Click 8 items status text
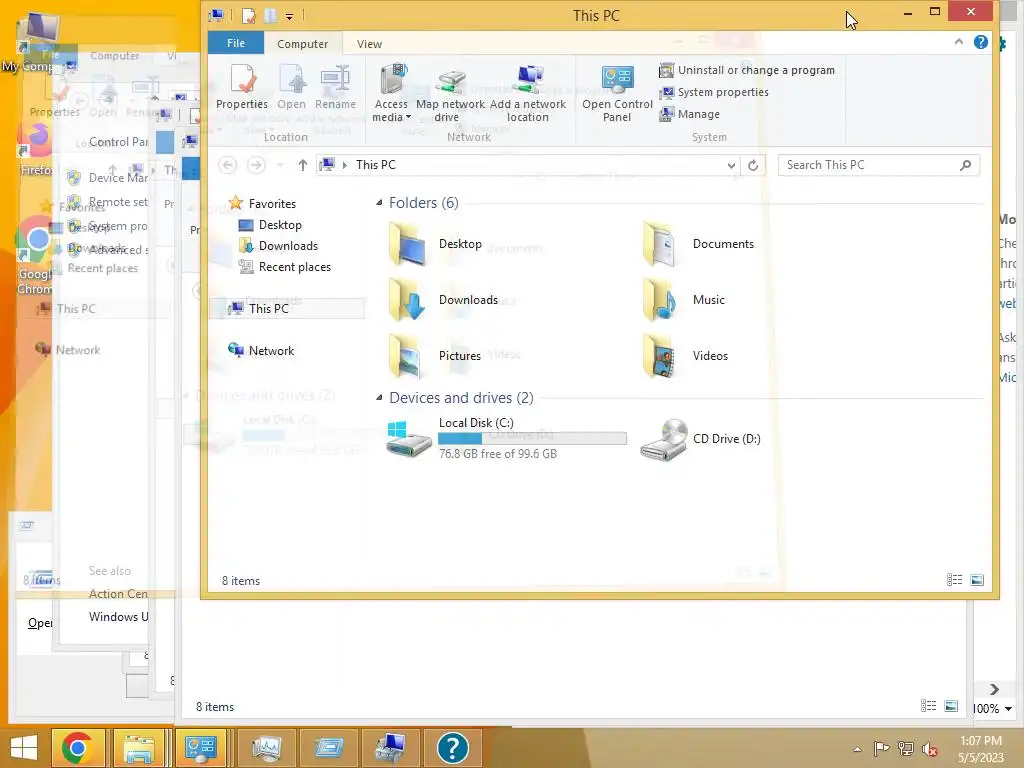Screen dimensions: 1024x768 click(x=241, y=581)
